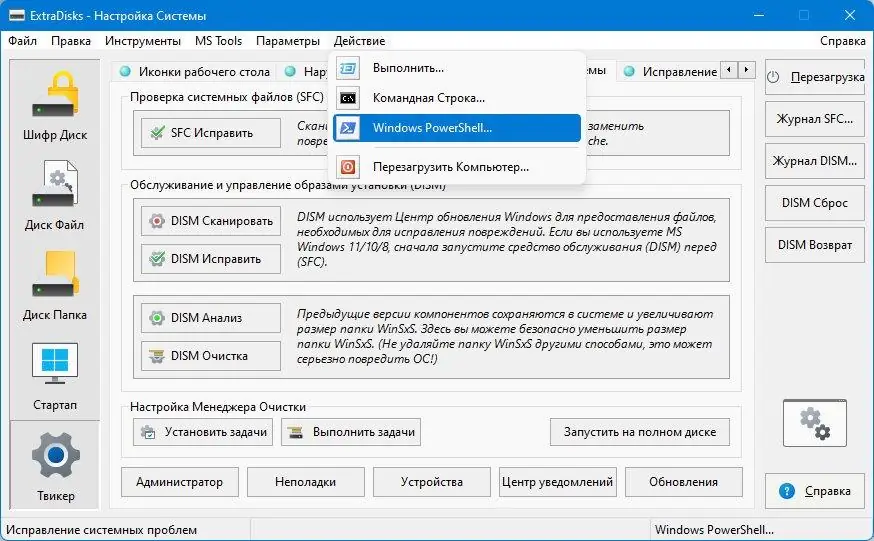Click the green dot on Иконки рабочего стола tab
874x541 pixels.
click(x=125, y=71)
